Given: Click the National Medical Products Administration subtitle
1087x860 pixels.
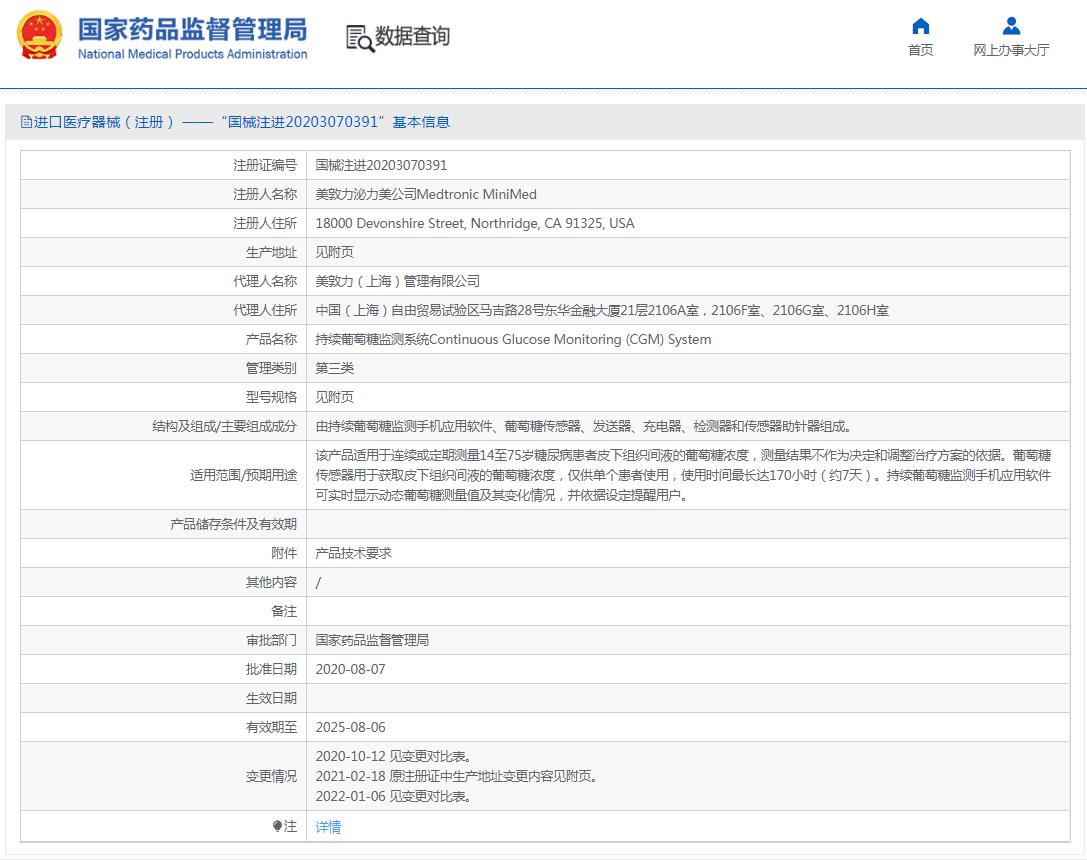Looking at the screenshot, I should [x=192, y=54].
